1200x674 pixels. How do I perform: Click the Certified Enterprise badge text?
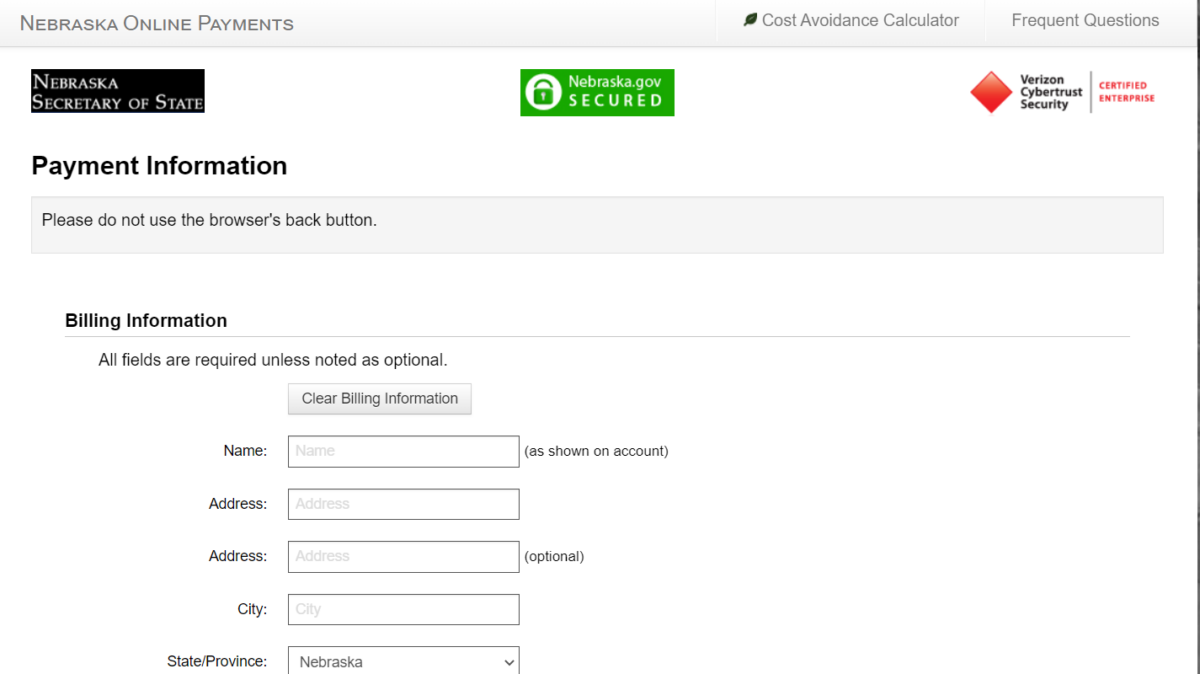pyautogui.click(x=1126, y=92)
